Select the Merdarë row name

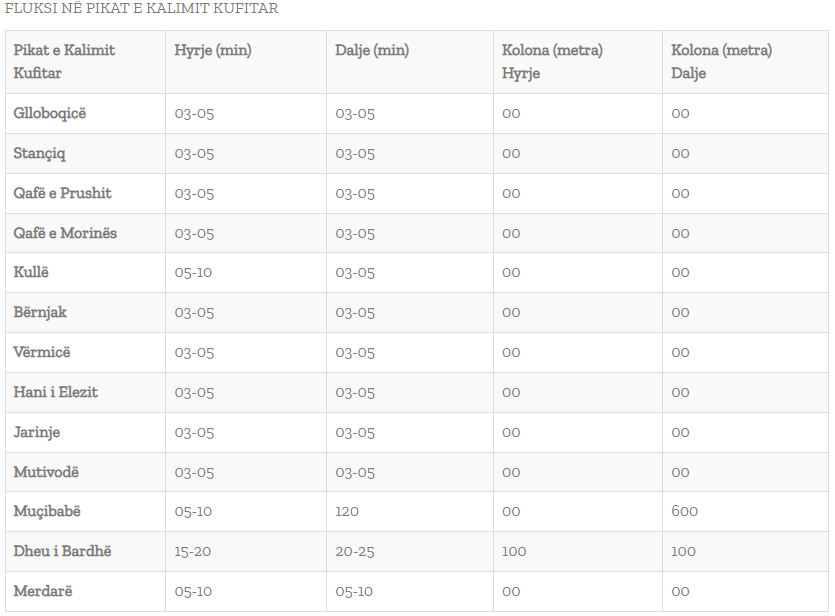click(43, 592)
